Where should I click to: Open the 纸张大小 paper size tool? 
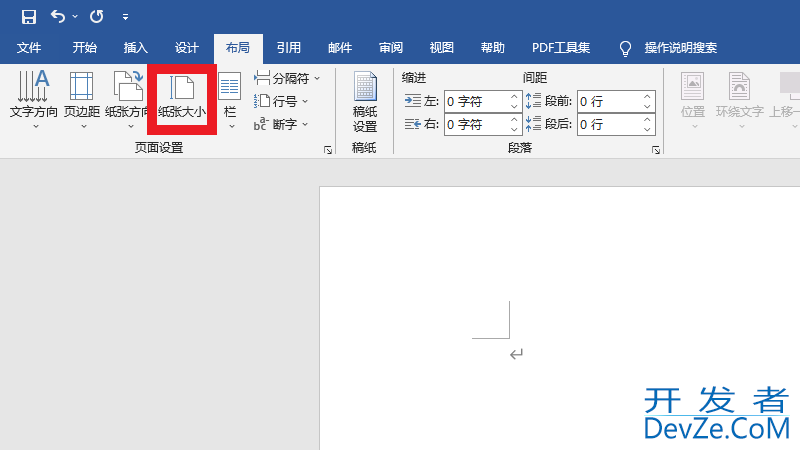(182, 99)
